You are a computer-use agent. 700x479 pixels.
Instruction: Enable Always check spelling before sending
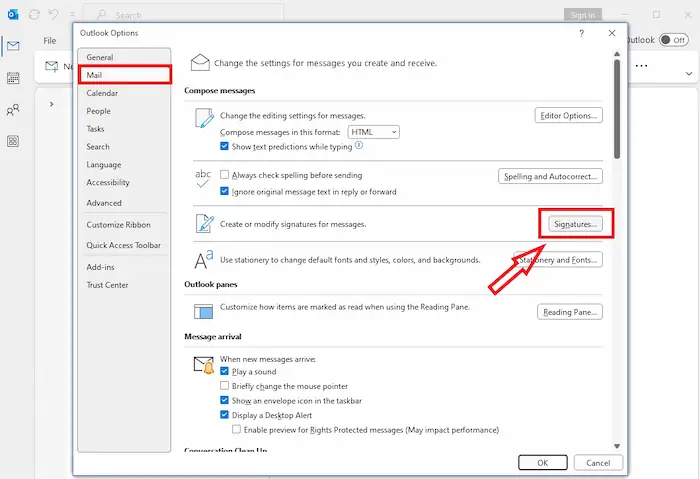tap(225, 175)
